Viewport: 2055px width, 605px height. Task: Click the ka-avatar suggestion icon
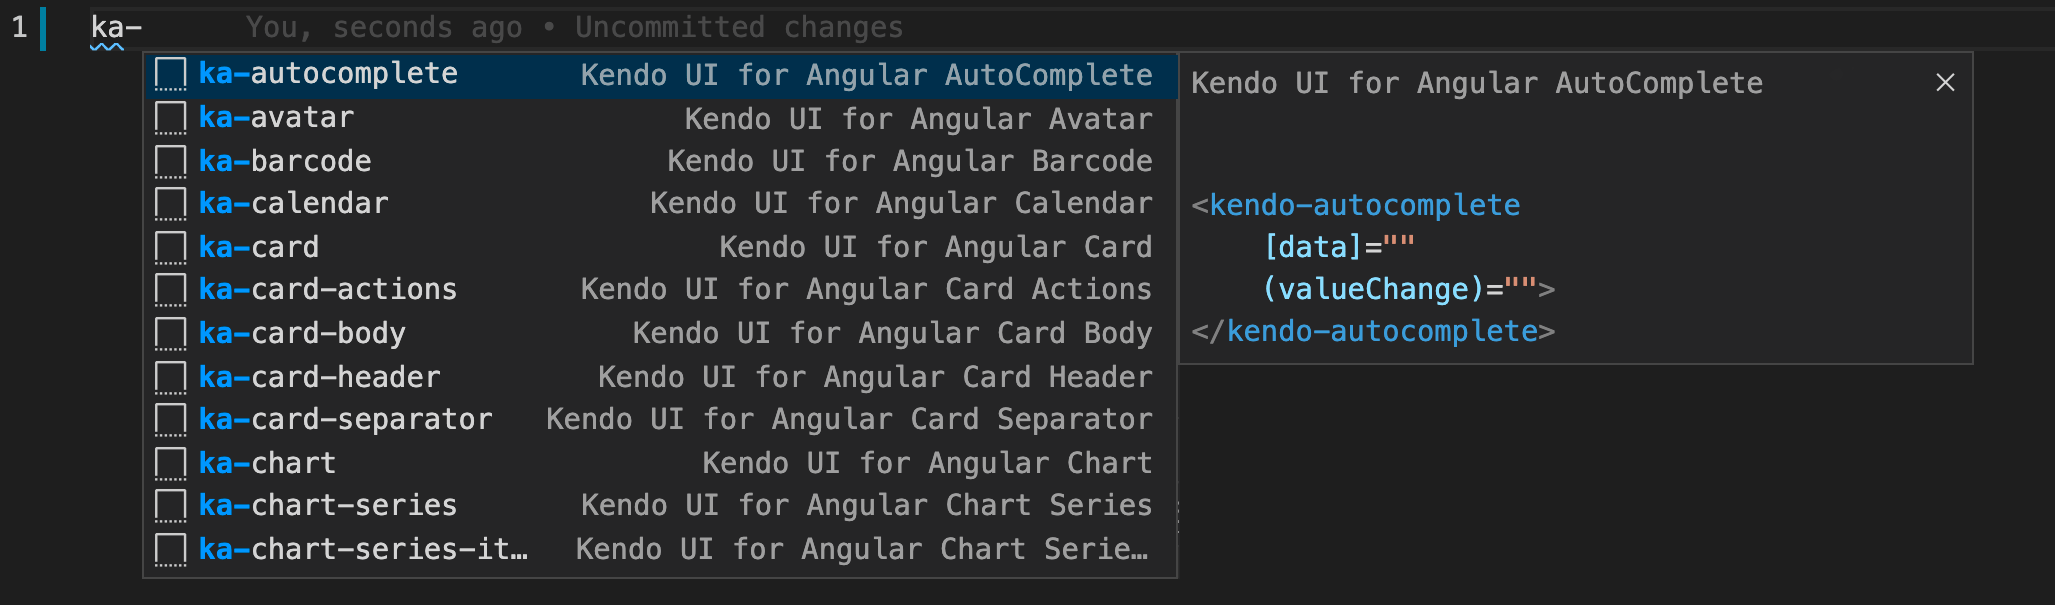(170, 117)
